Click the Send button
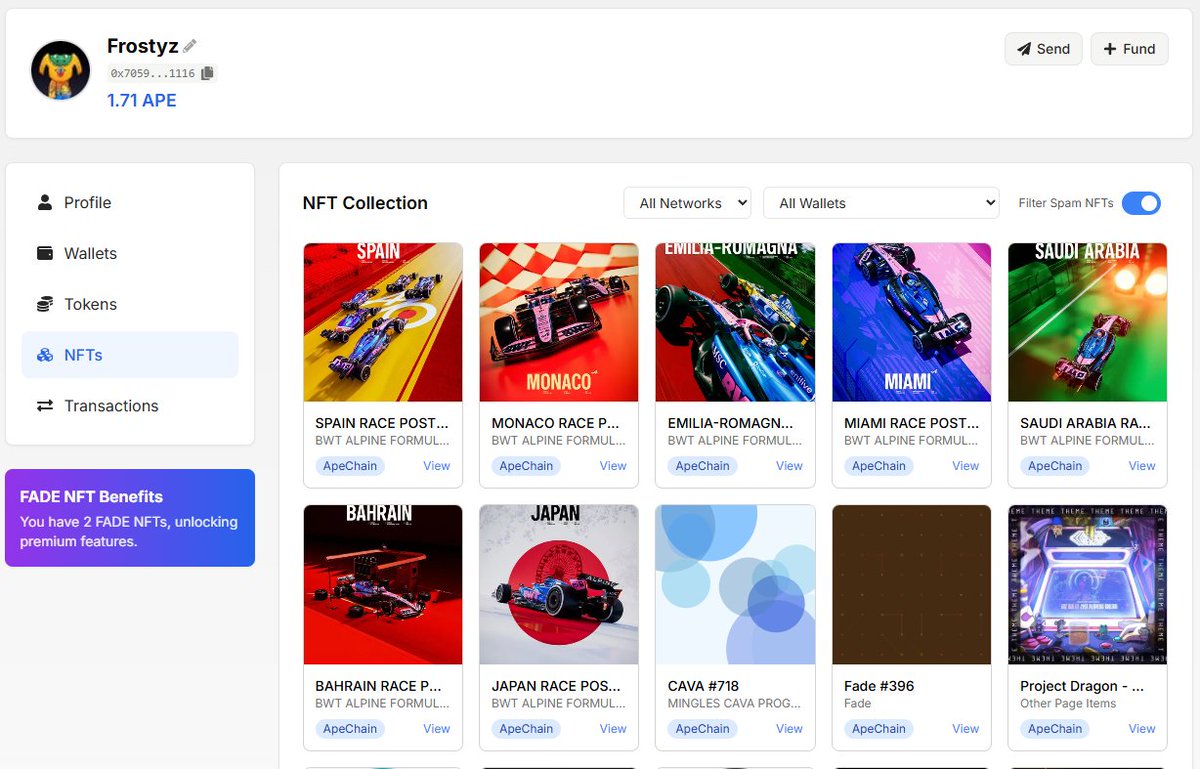The width and height of the screenshot is (1200, 769). pyautogui.click(x=1043, y=49)
